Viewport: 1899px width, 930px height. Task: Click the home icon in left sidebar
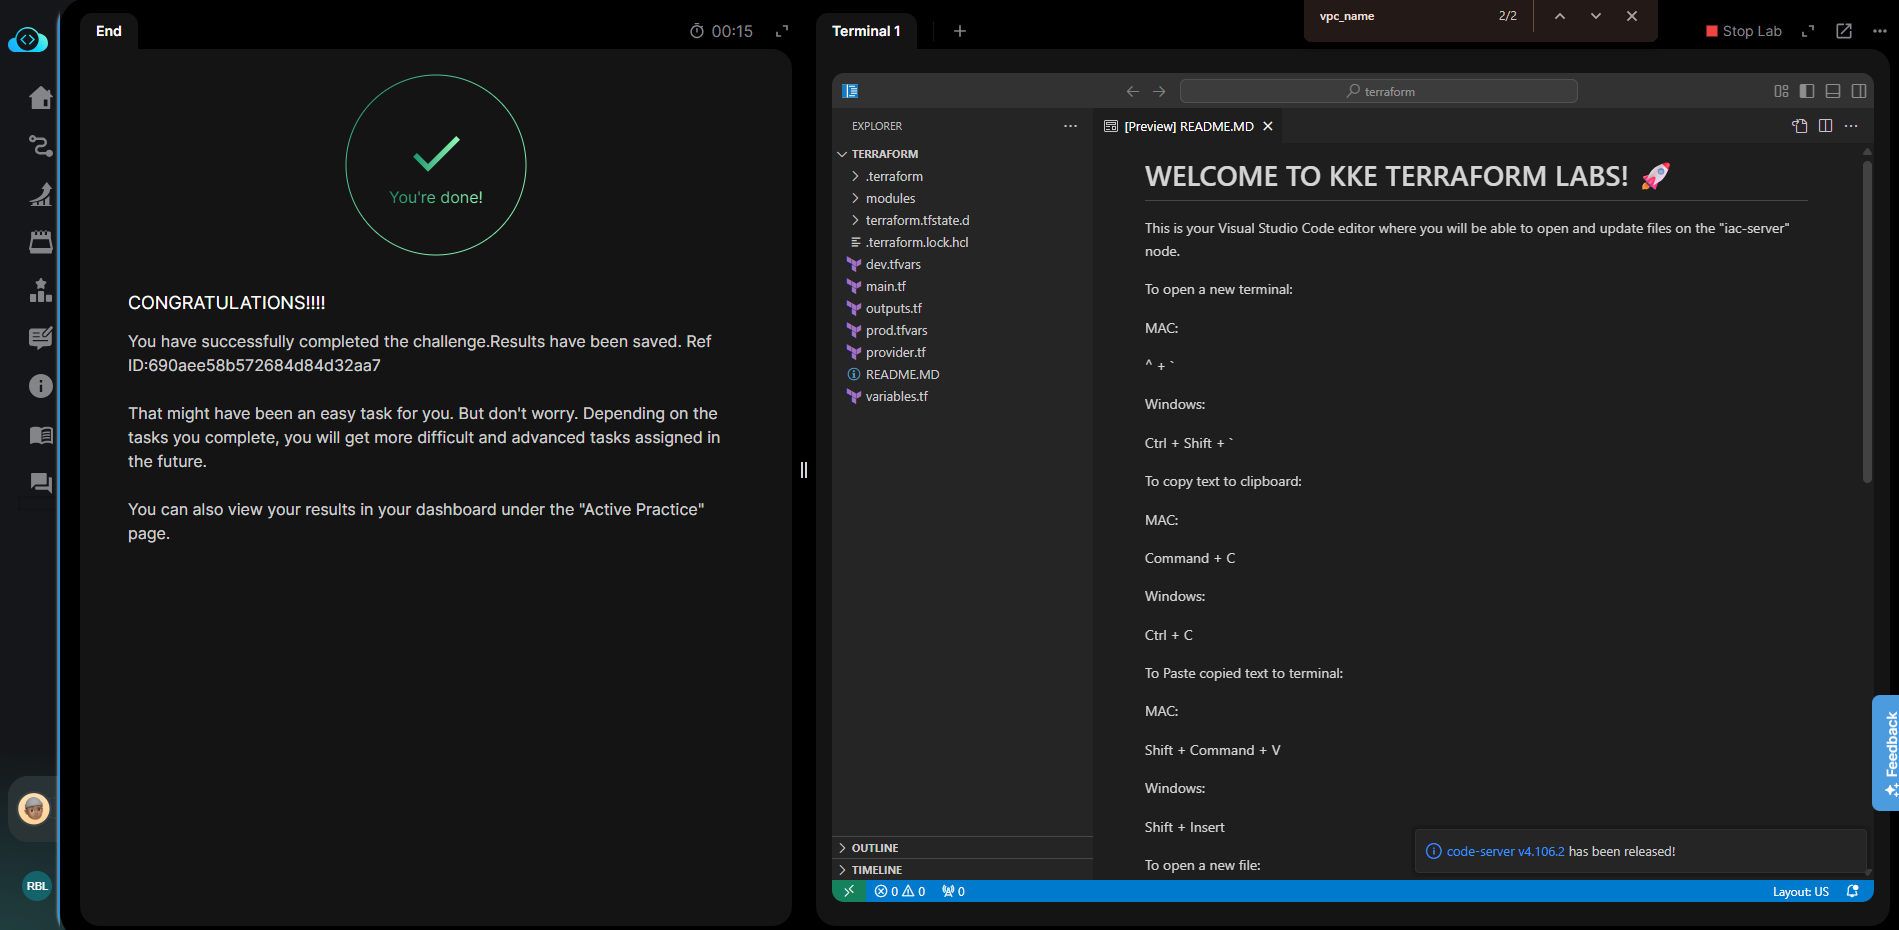click(40, 98)
